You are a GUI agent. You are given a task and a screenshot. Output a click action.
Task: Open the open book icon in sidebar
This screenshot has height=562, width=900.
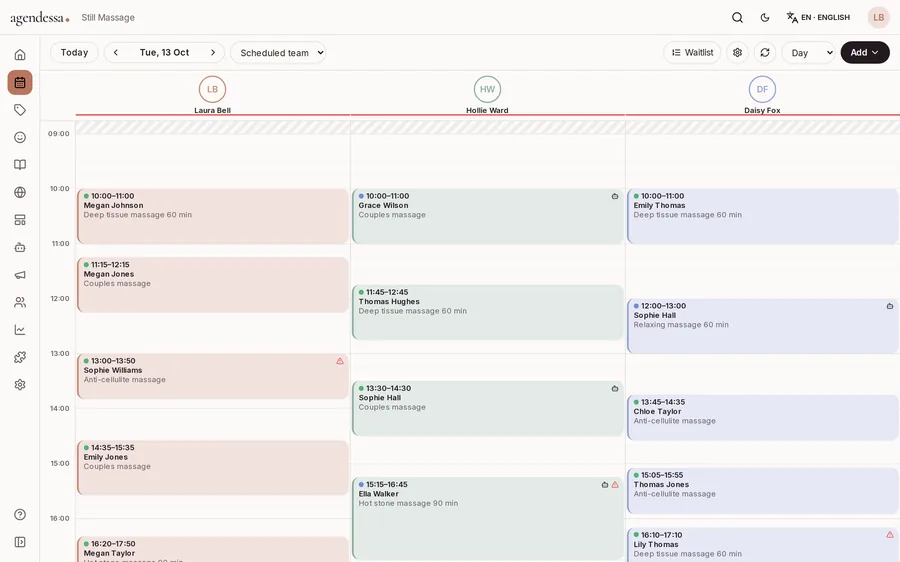[x=20, y=165]
